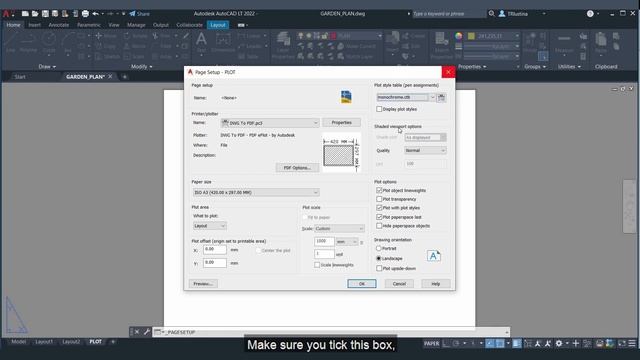Click the annotation monitor plus icon in status bar

pos(576,343)
